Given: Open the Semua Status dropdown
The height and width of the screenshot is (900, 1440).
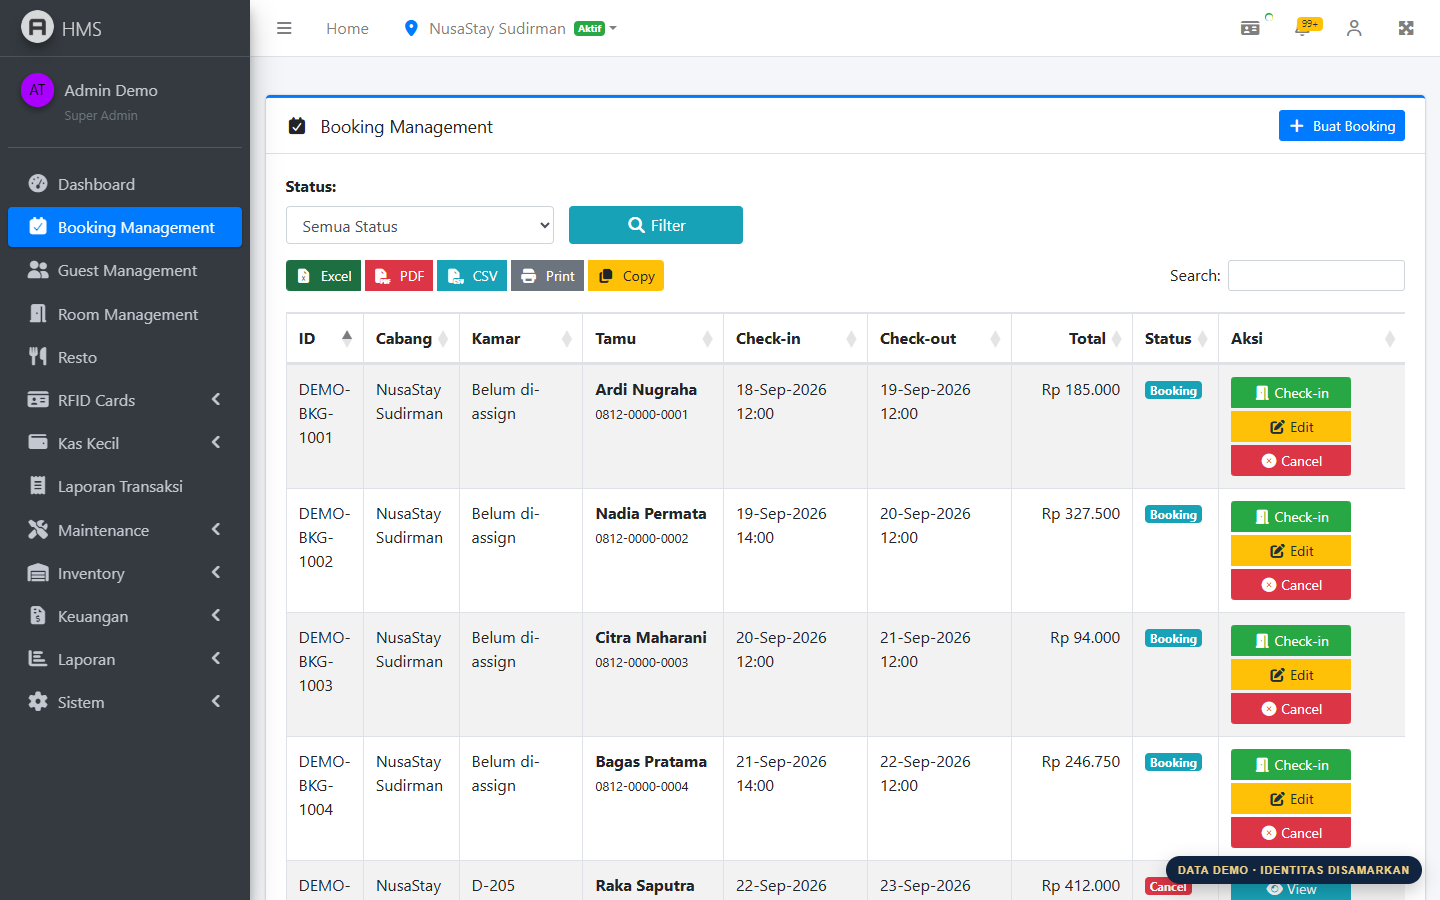Looking at the screenshot, I should click(x=420, y=226).
